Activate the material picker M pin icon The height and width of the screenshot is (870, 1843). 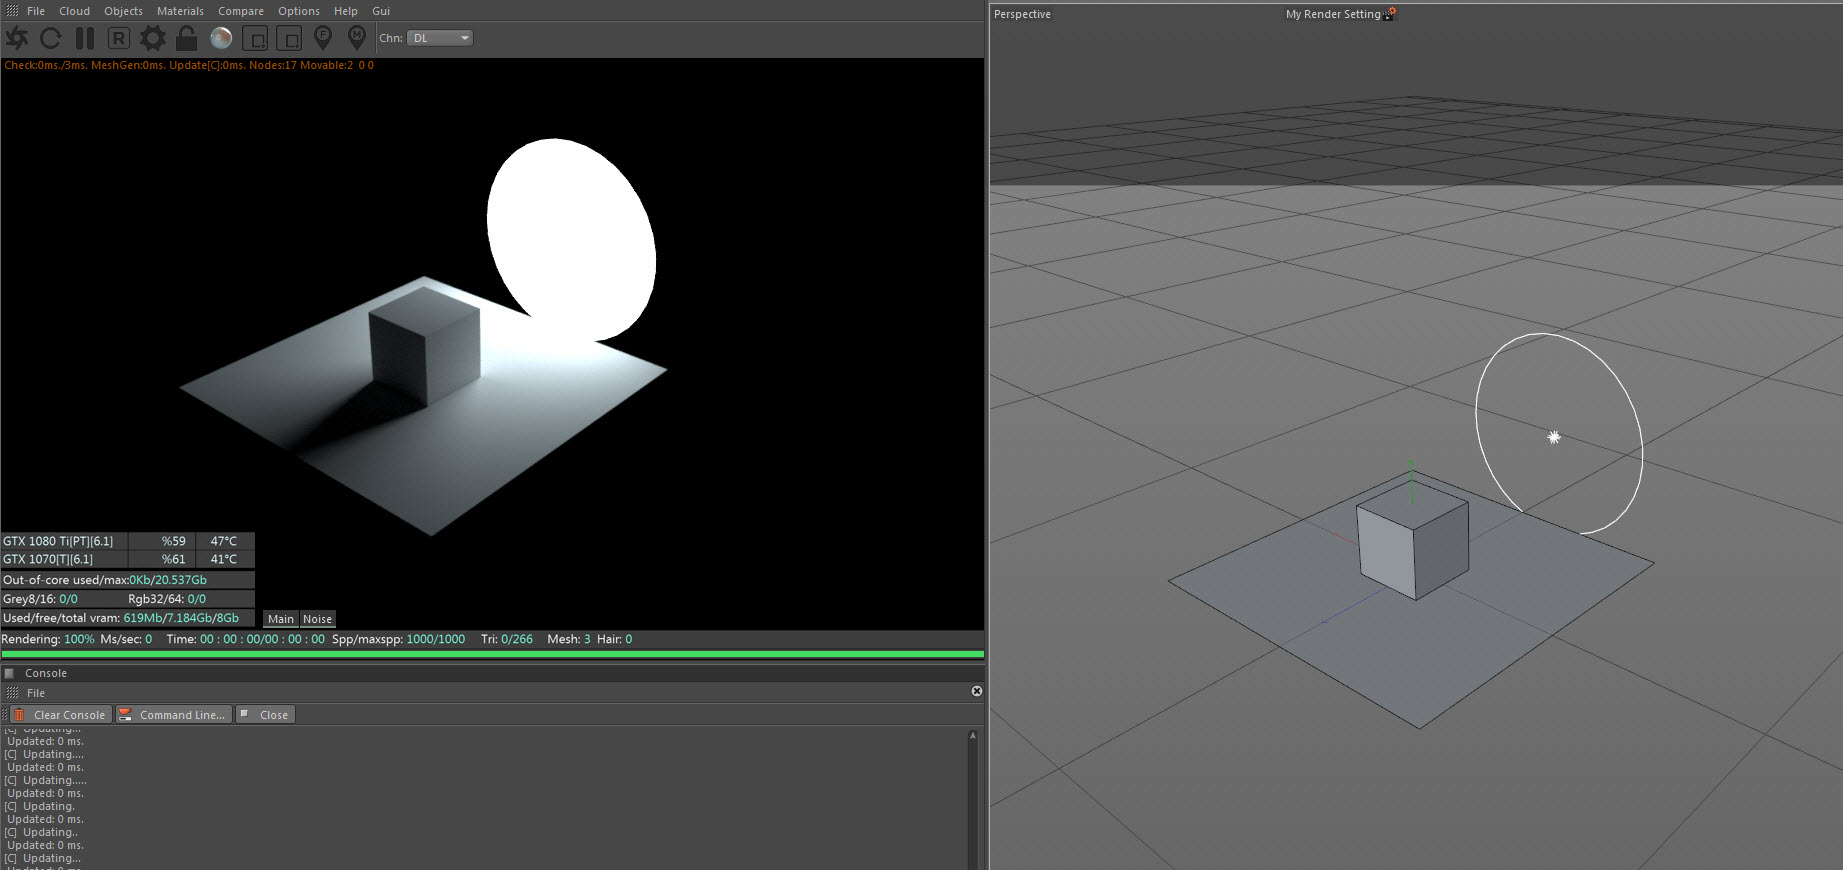pyautogui.click(x=357, y=38)
